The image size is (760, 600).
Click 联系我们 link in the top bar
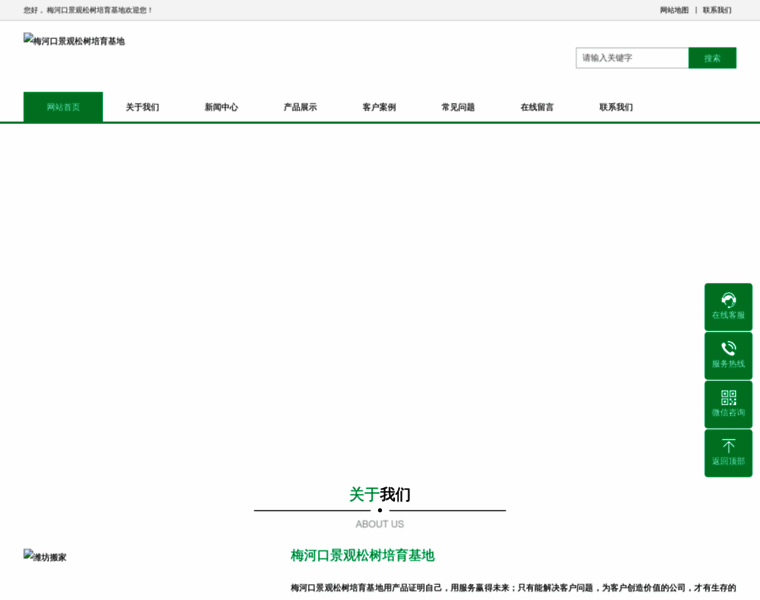click(x=717, y=10)
